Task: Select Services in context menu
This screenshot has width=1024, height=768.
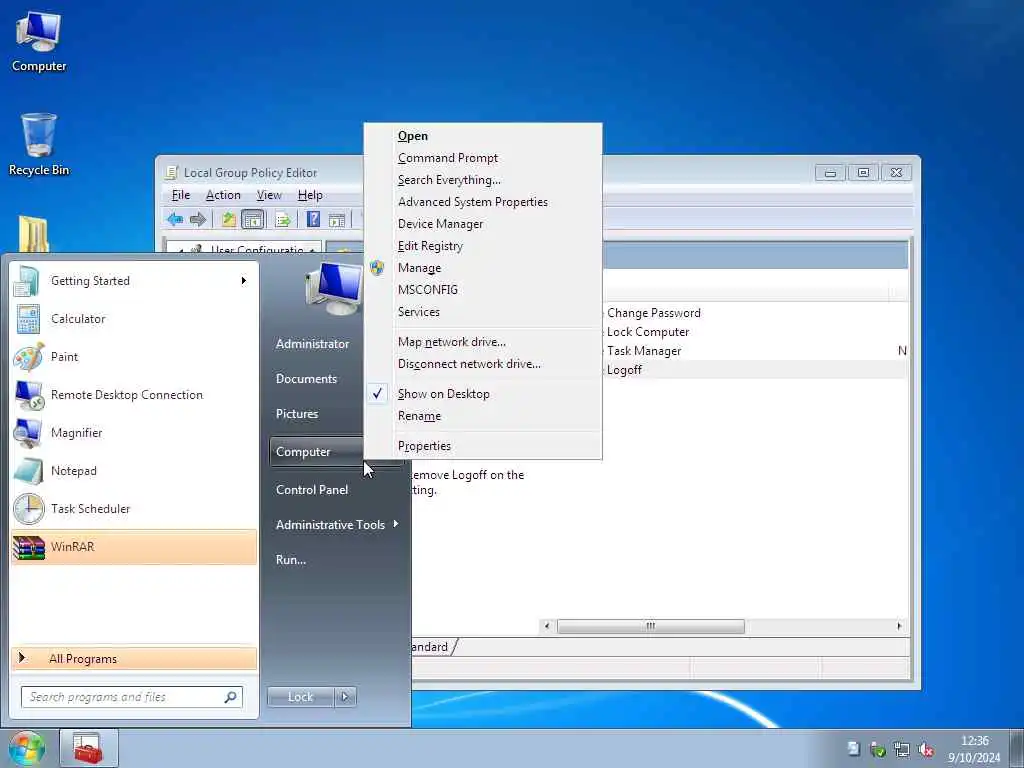Action: [x=483, y=312]
